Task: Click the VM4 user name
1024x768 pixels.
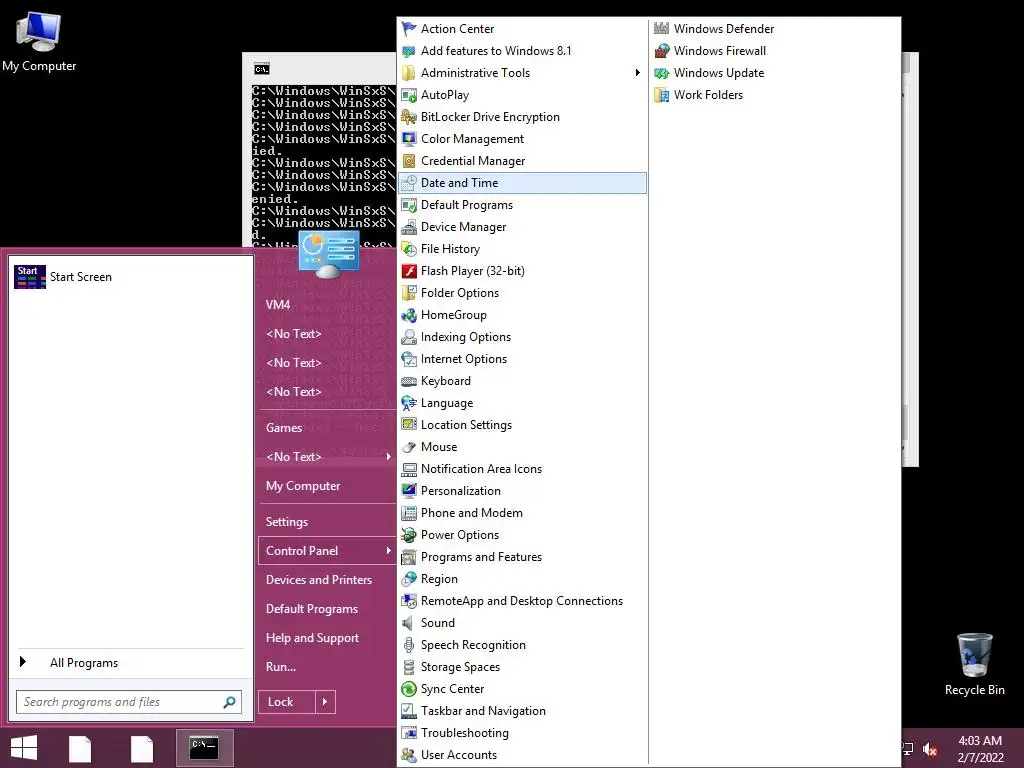Action: [278, 305]
